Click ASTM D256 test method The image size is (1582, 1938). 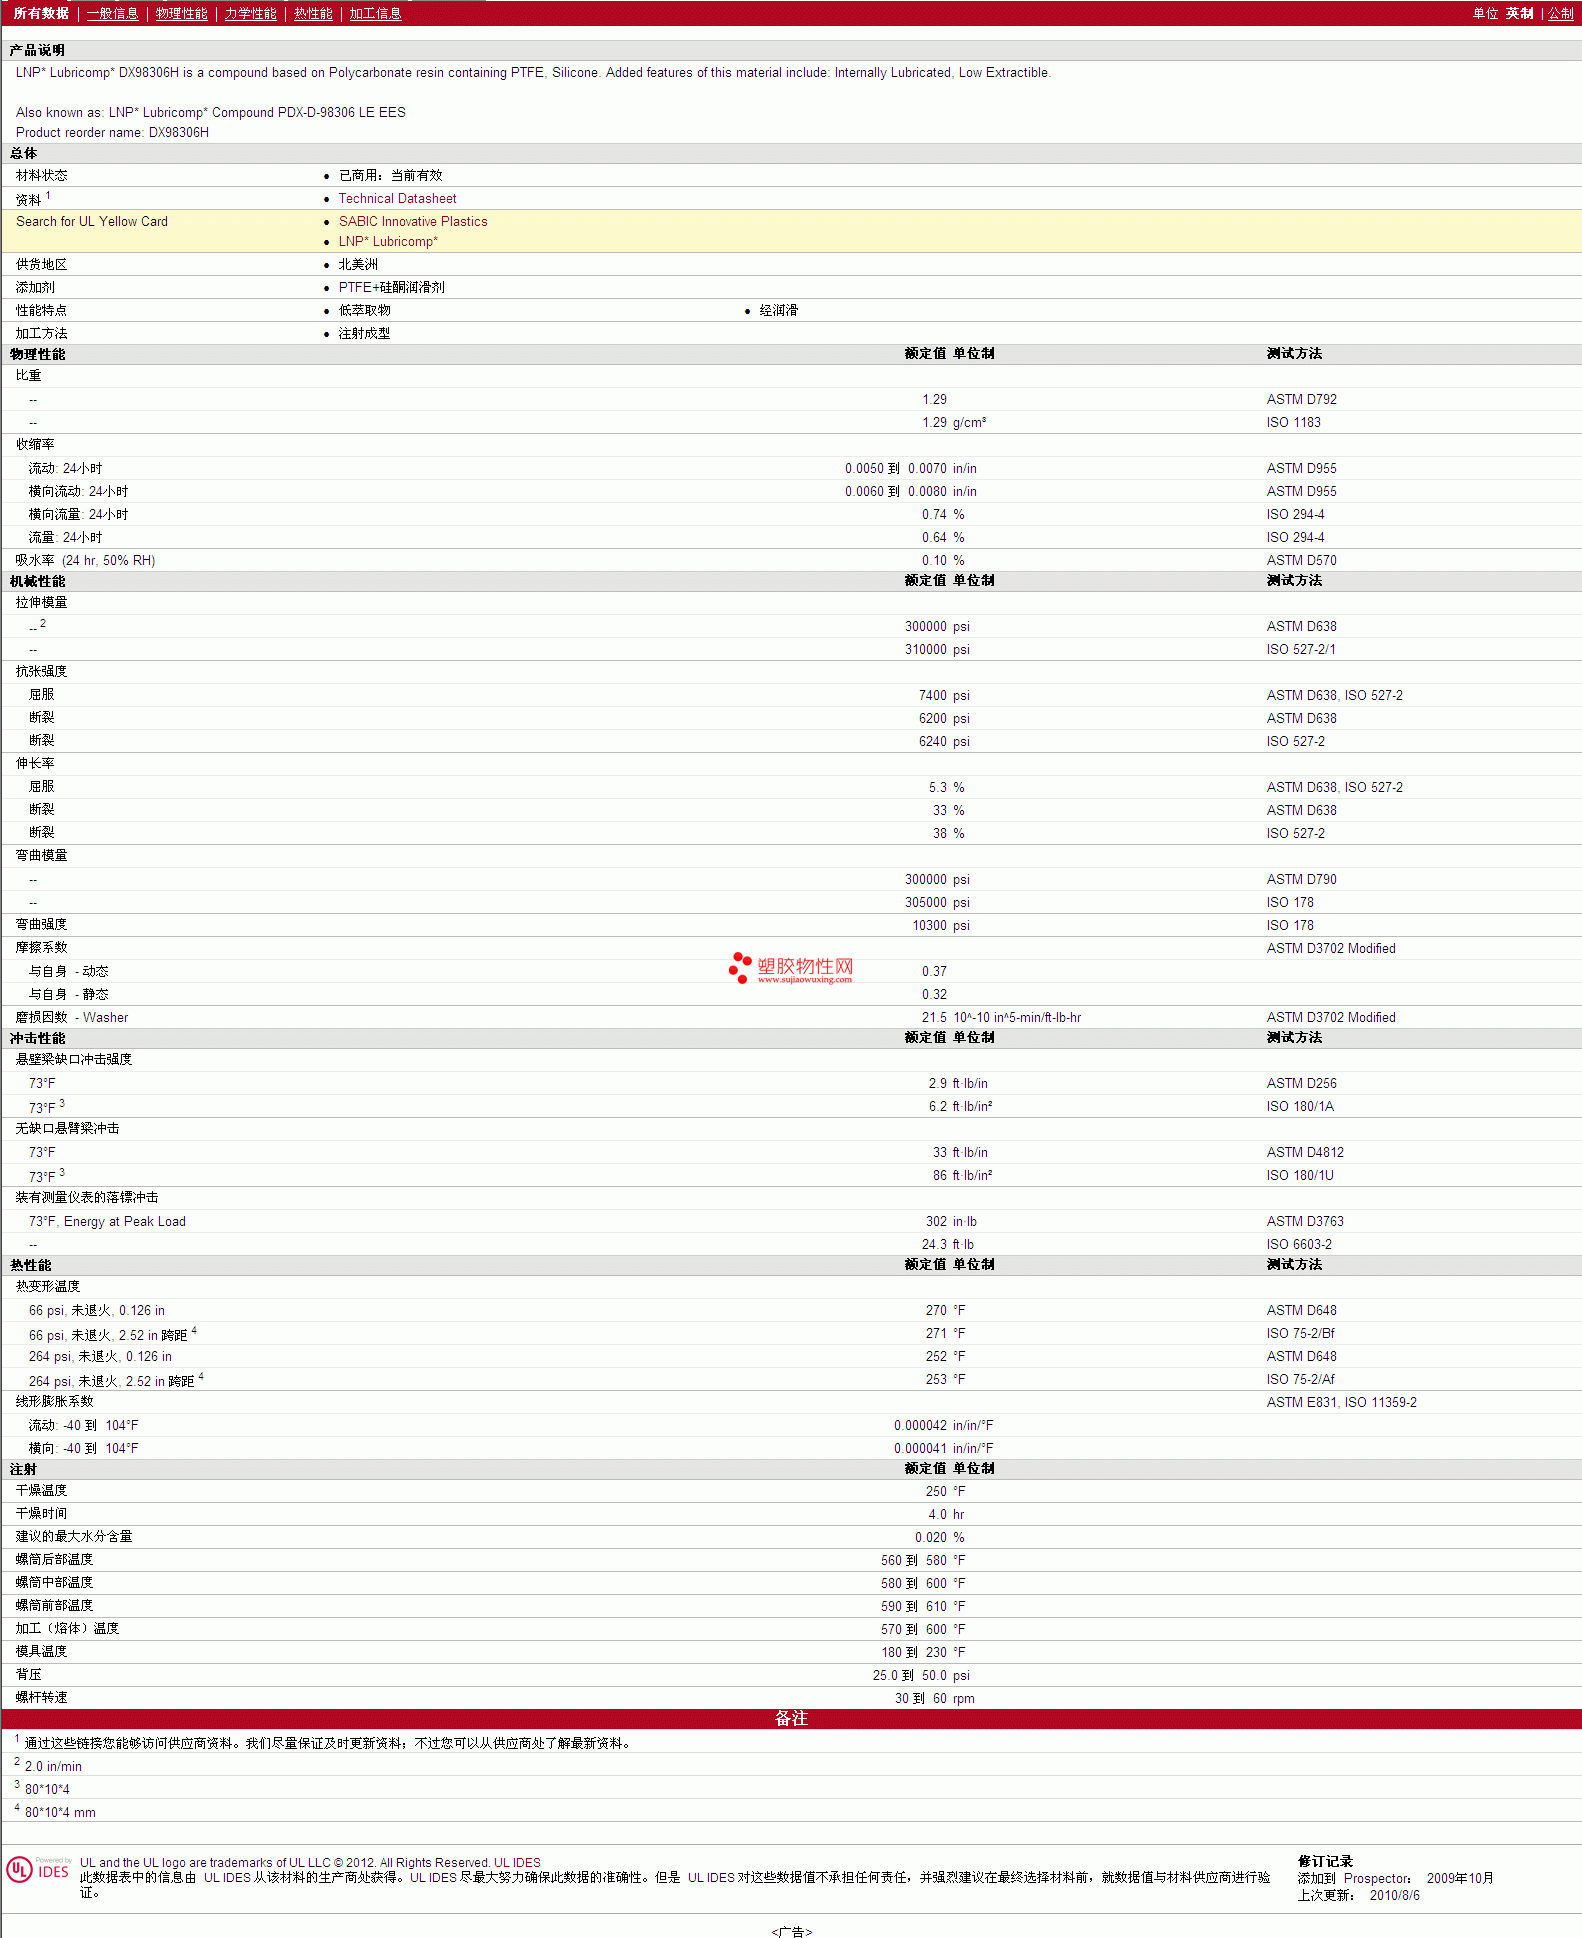[1301, 1084]
